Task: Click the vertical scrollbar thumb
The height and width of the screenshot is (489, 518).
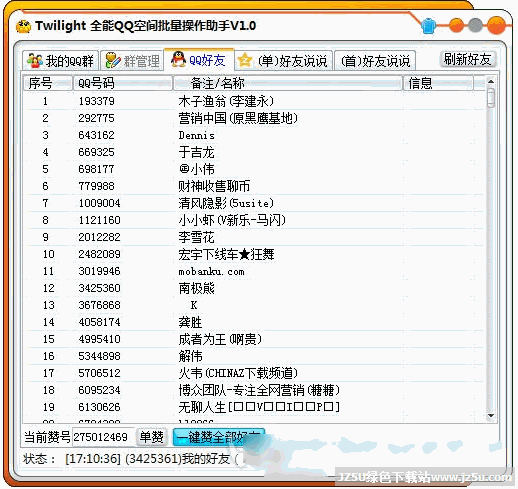Action: pos(490,98)
